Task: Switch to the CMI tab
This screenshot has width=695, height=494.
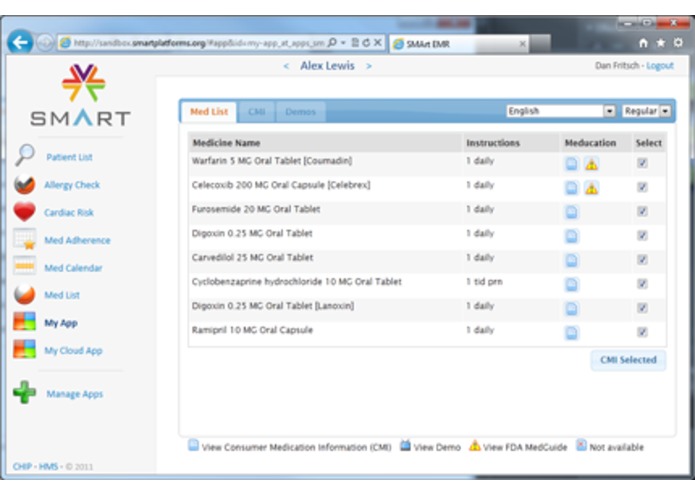Action: click(257, 112)
